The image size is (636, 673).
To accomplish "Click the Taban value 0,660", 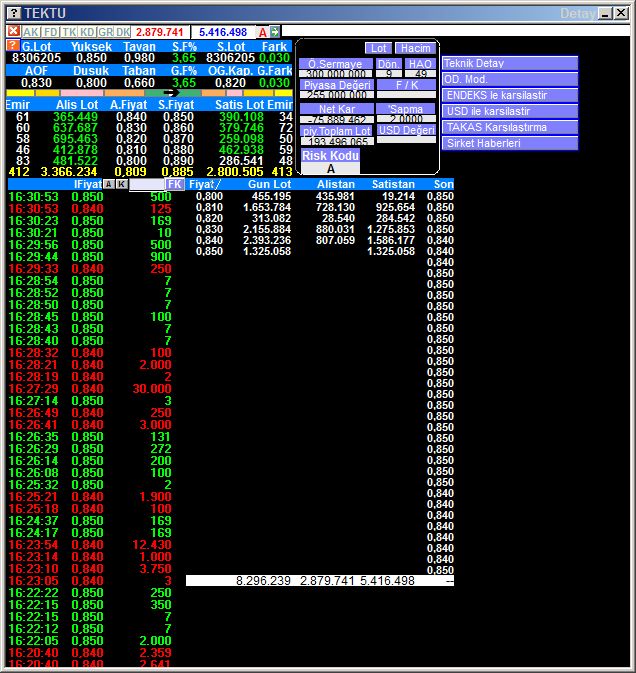I will [x=139, y=82].
